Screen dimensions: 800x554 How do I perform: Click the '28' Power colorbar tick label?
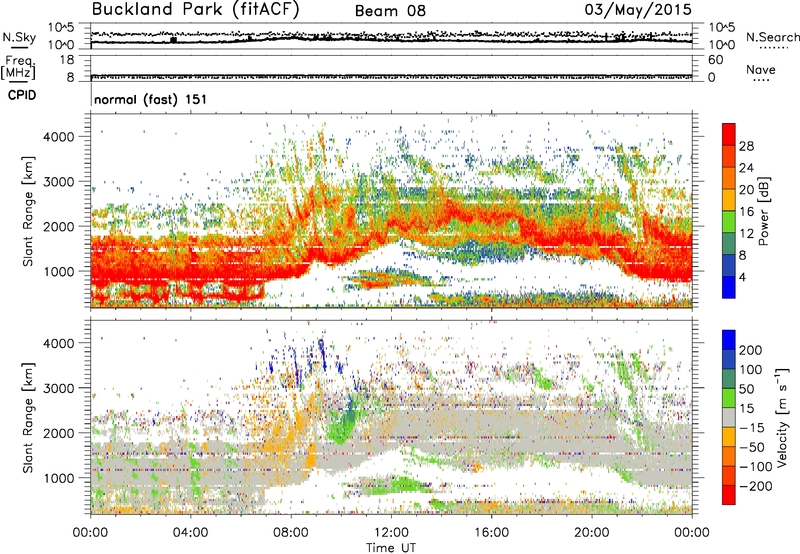click(746, 146)
